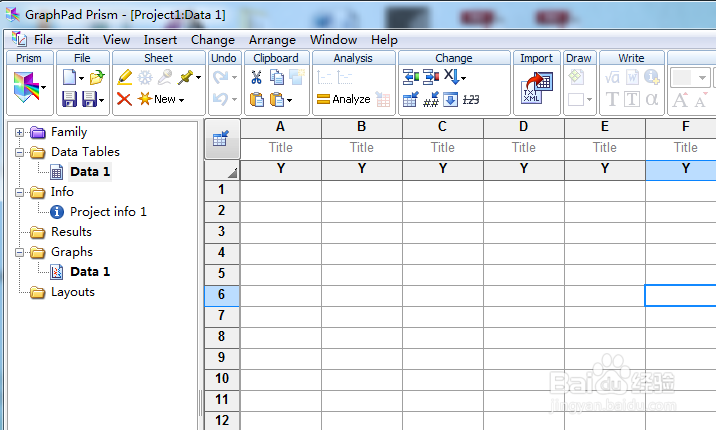
Task: Select row 10 header
Action: pyautogui.click(x=221, y=379)
